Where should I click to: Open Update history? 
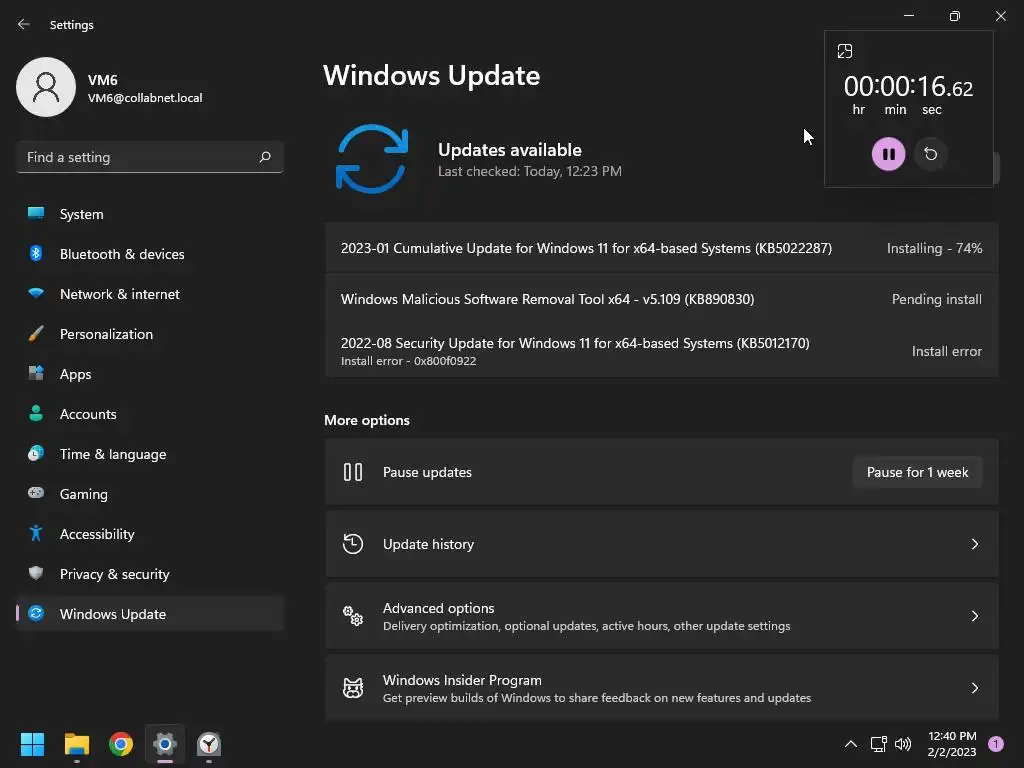(x=662, y=544)
